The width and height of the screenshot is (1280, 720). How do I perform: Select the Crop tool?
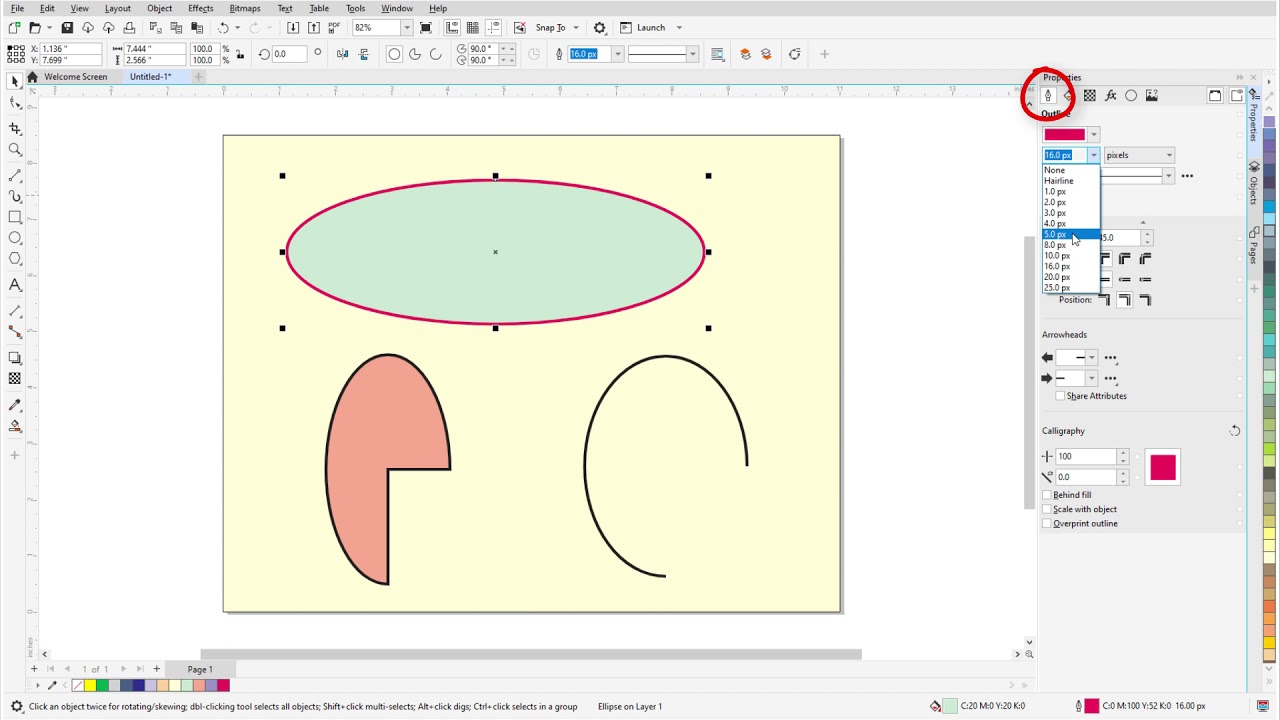15,129
